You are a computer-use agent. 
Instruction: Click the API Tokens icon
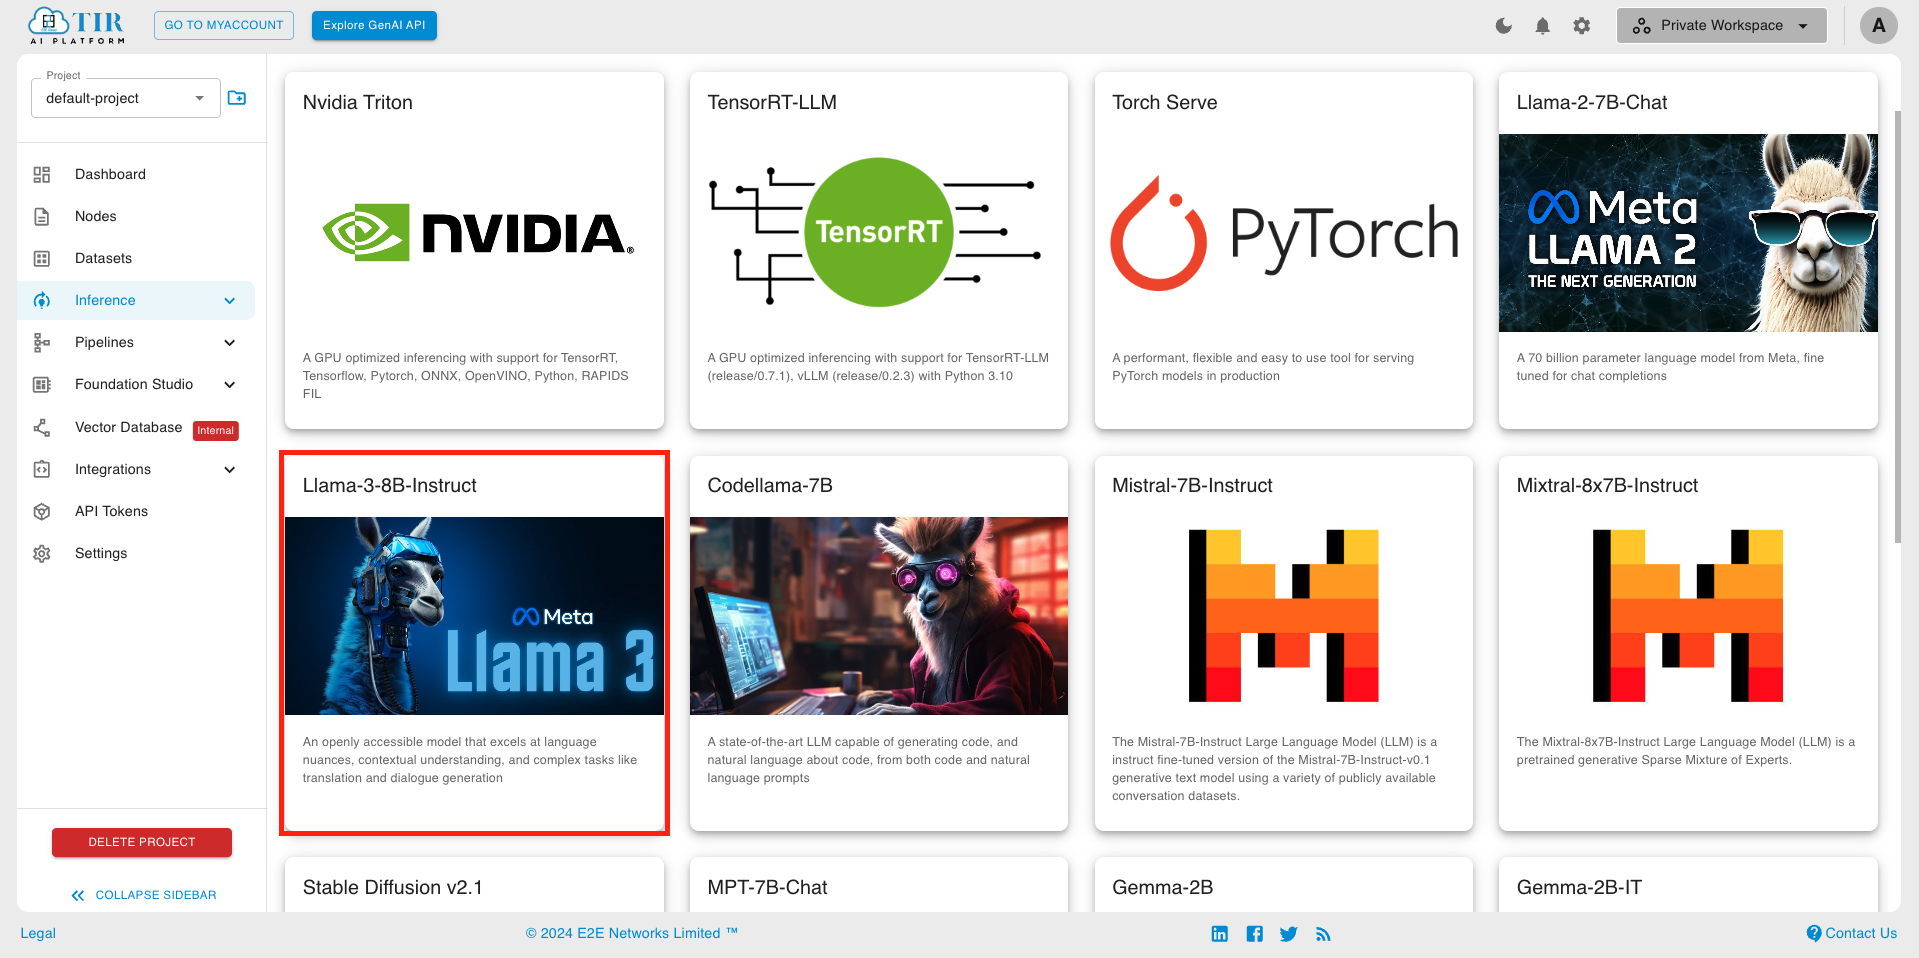42,511
